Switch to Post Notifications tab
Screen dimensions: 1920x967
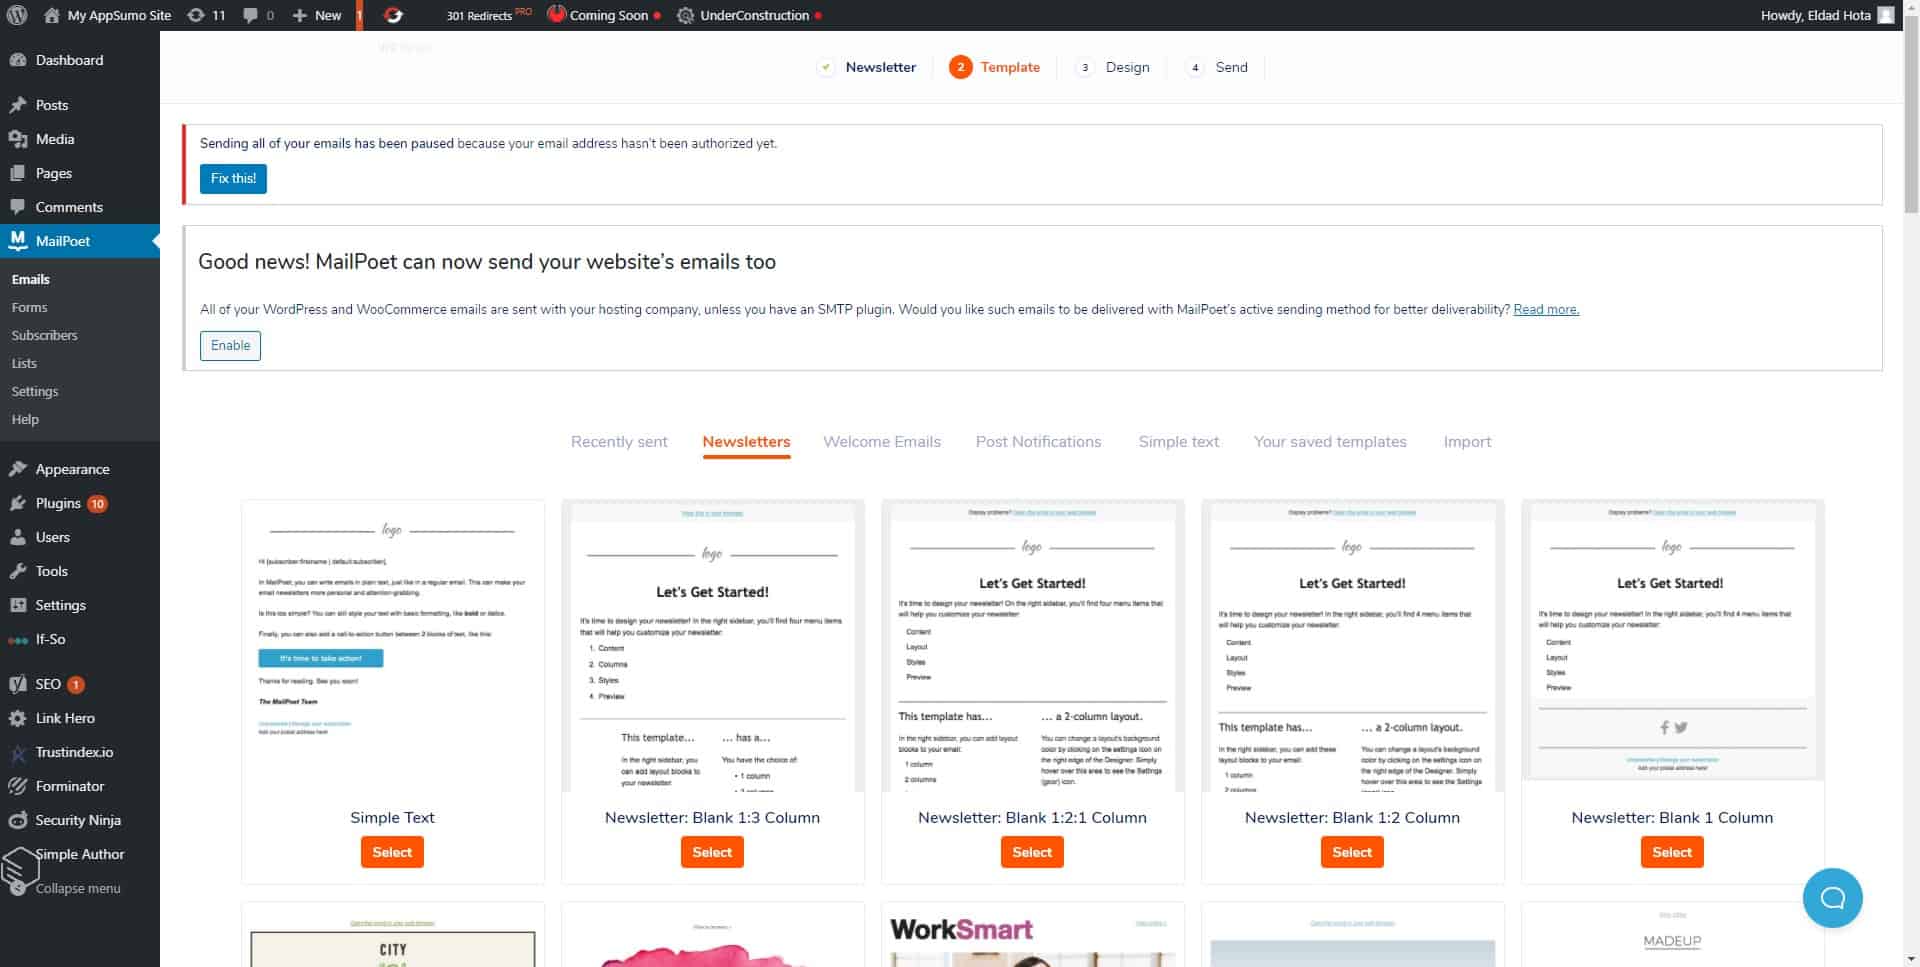pyautogui.click(x=1038, y=442)
